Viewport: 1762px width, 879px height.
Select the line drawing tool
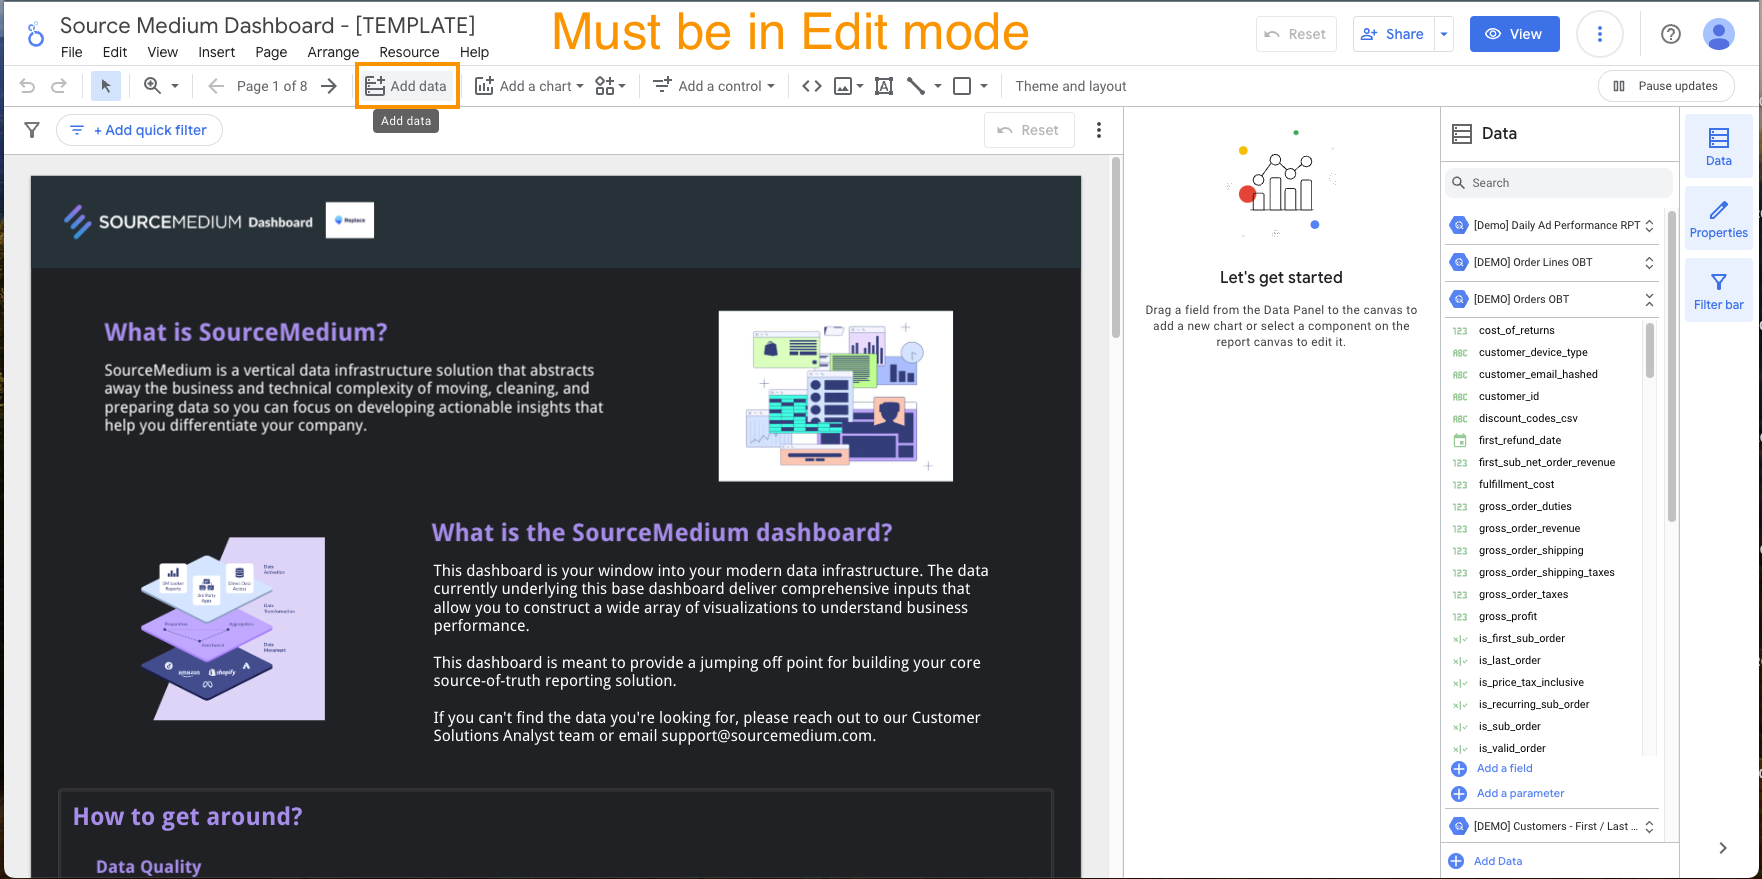click(x=916, y=86)
